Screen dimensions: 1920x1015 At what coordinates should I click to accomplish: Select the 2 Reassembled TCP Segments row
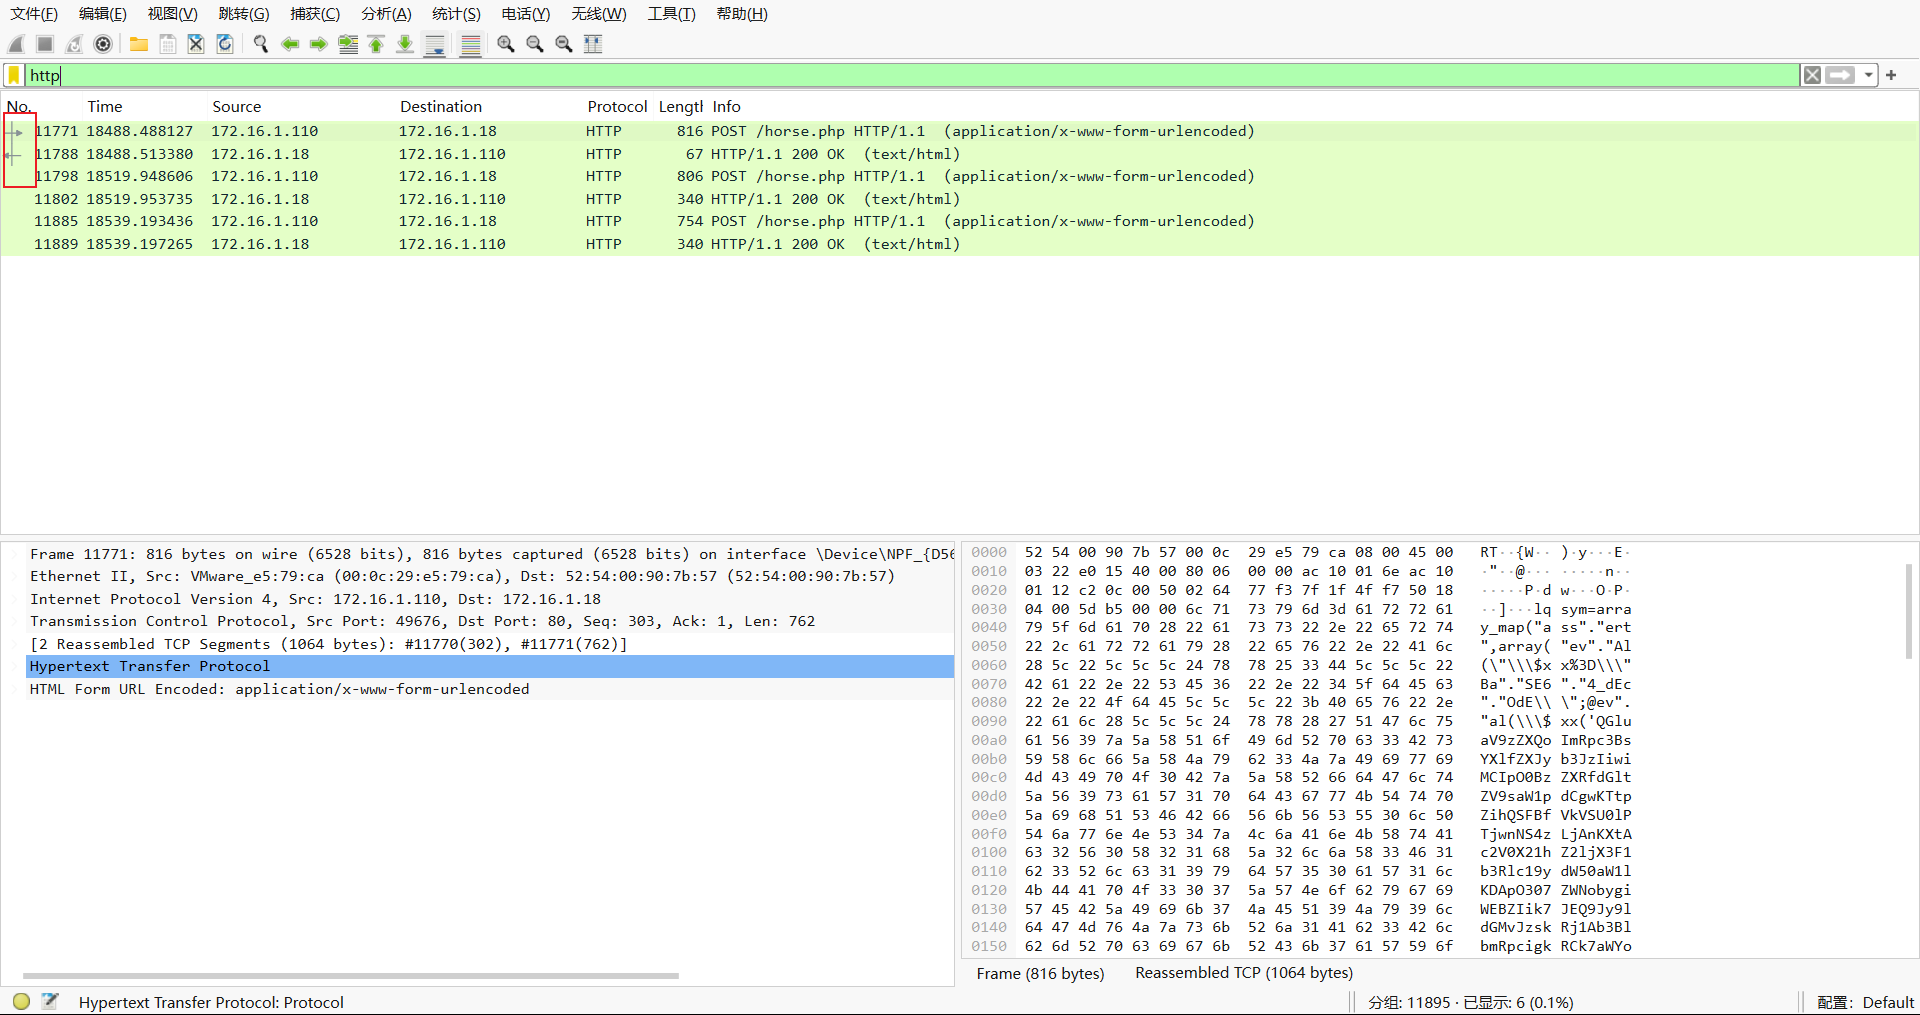(x=490, y=644)
